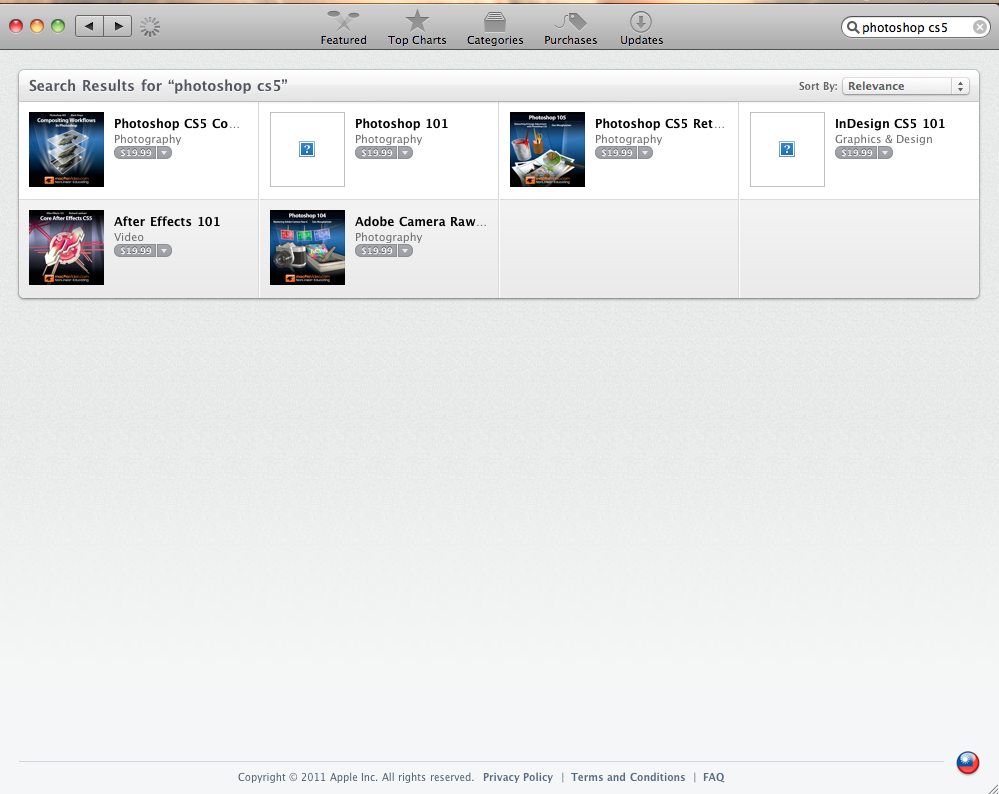Expand price options arrow for InDesign CS5 101

[x=885, y=153]
